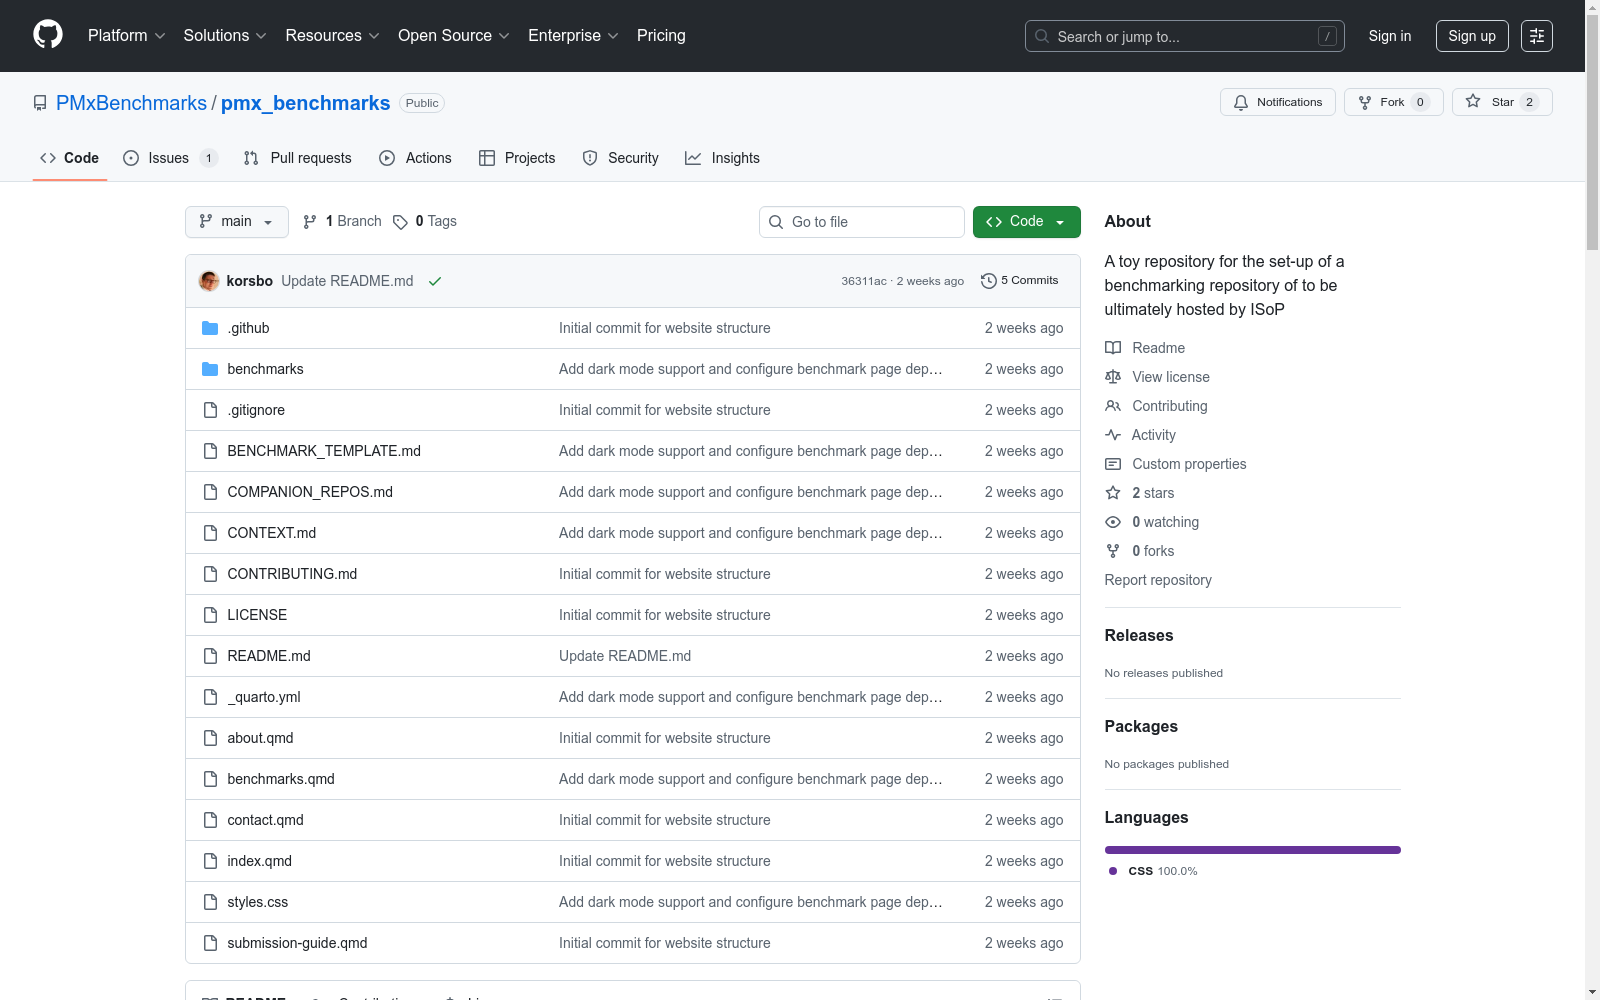Switch to the Code tab
Image resolution: width=1600 pixels, height=1000 pixels.
click(x=70, y=158)
